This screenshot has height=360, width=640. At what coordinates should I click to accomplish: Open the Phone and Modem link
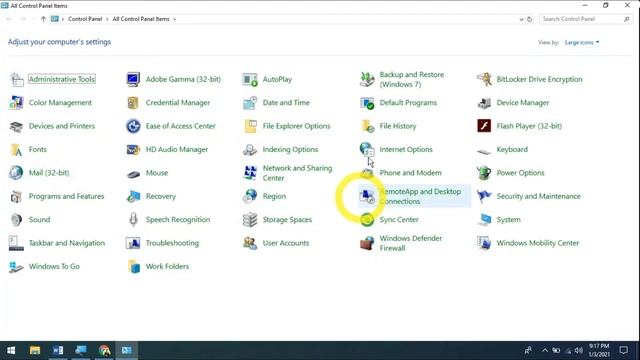point(410,173)
